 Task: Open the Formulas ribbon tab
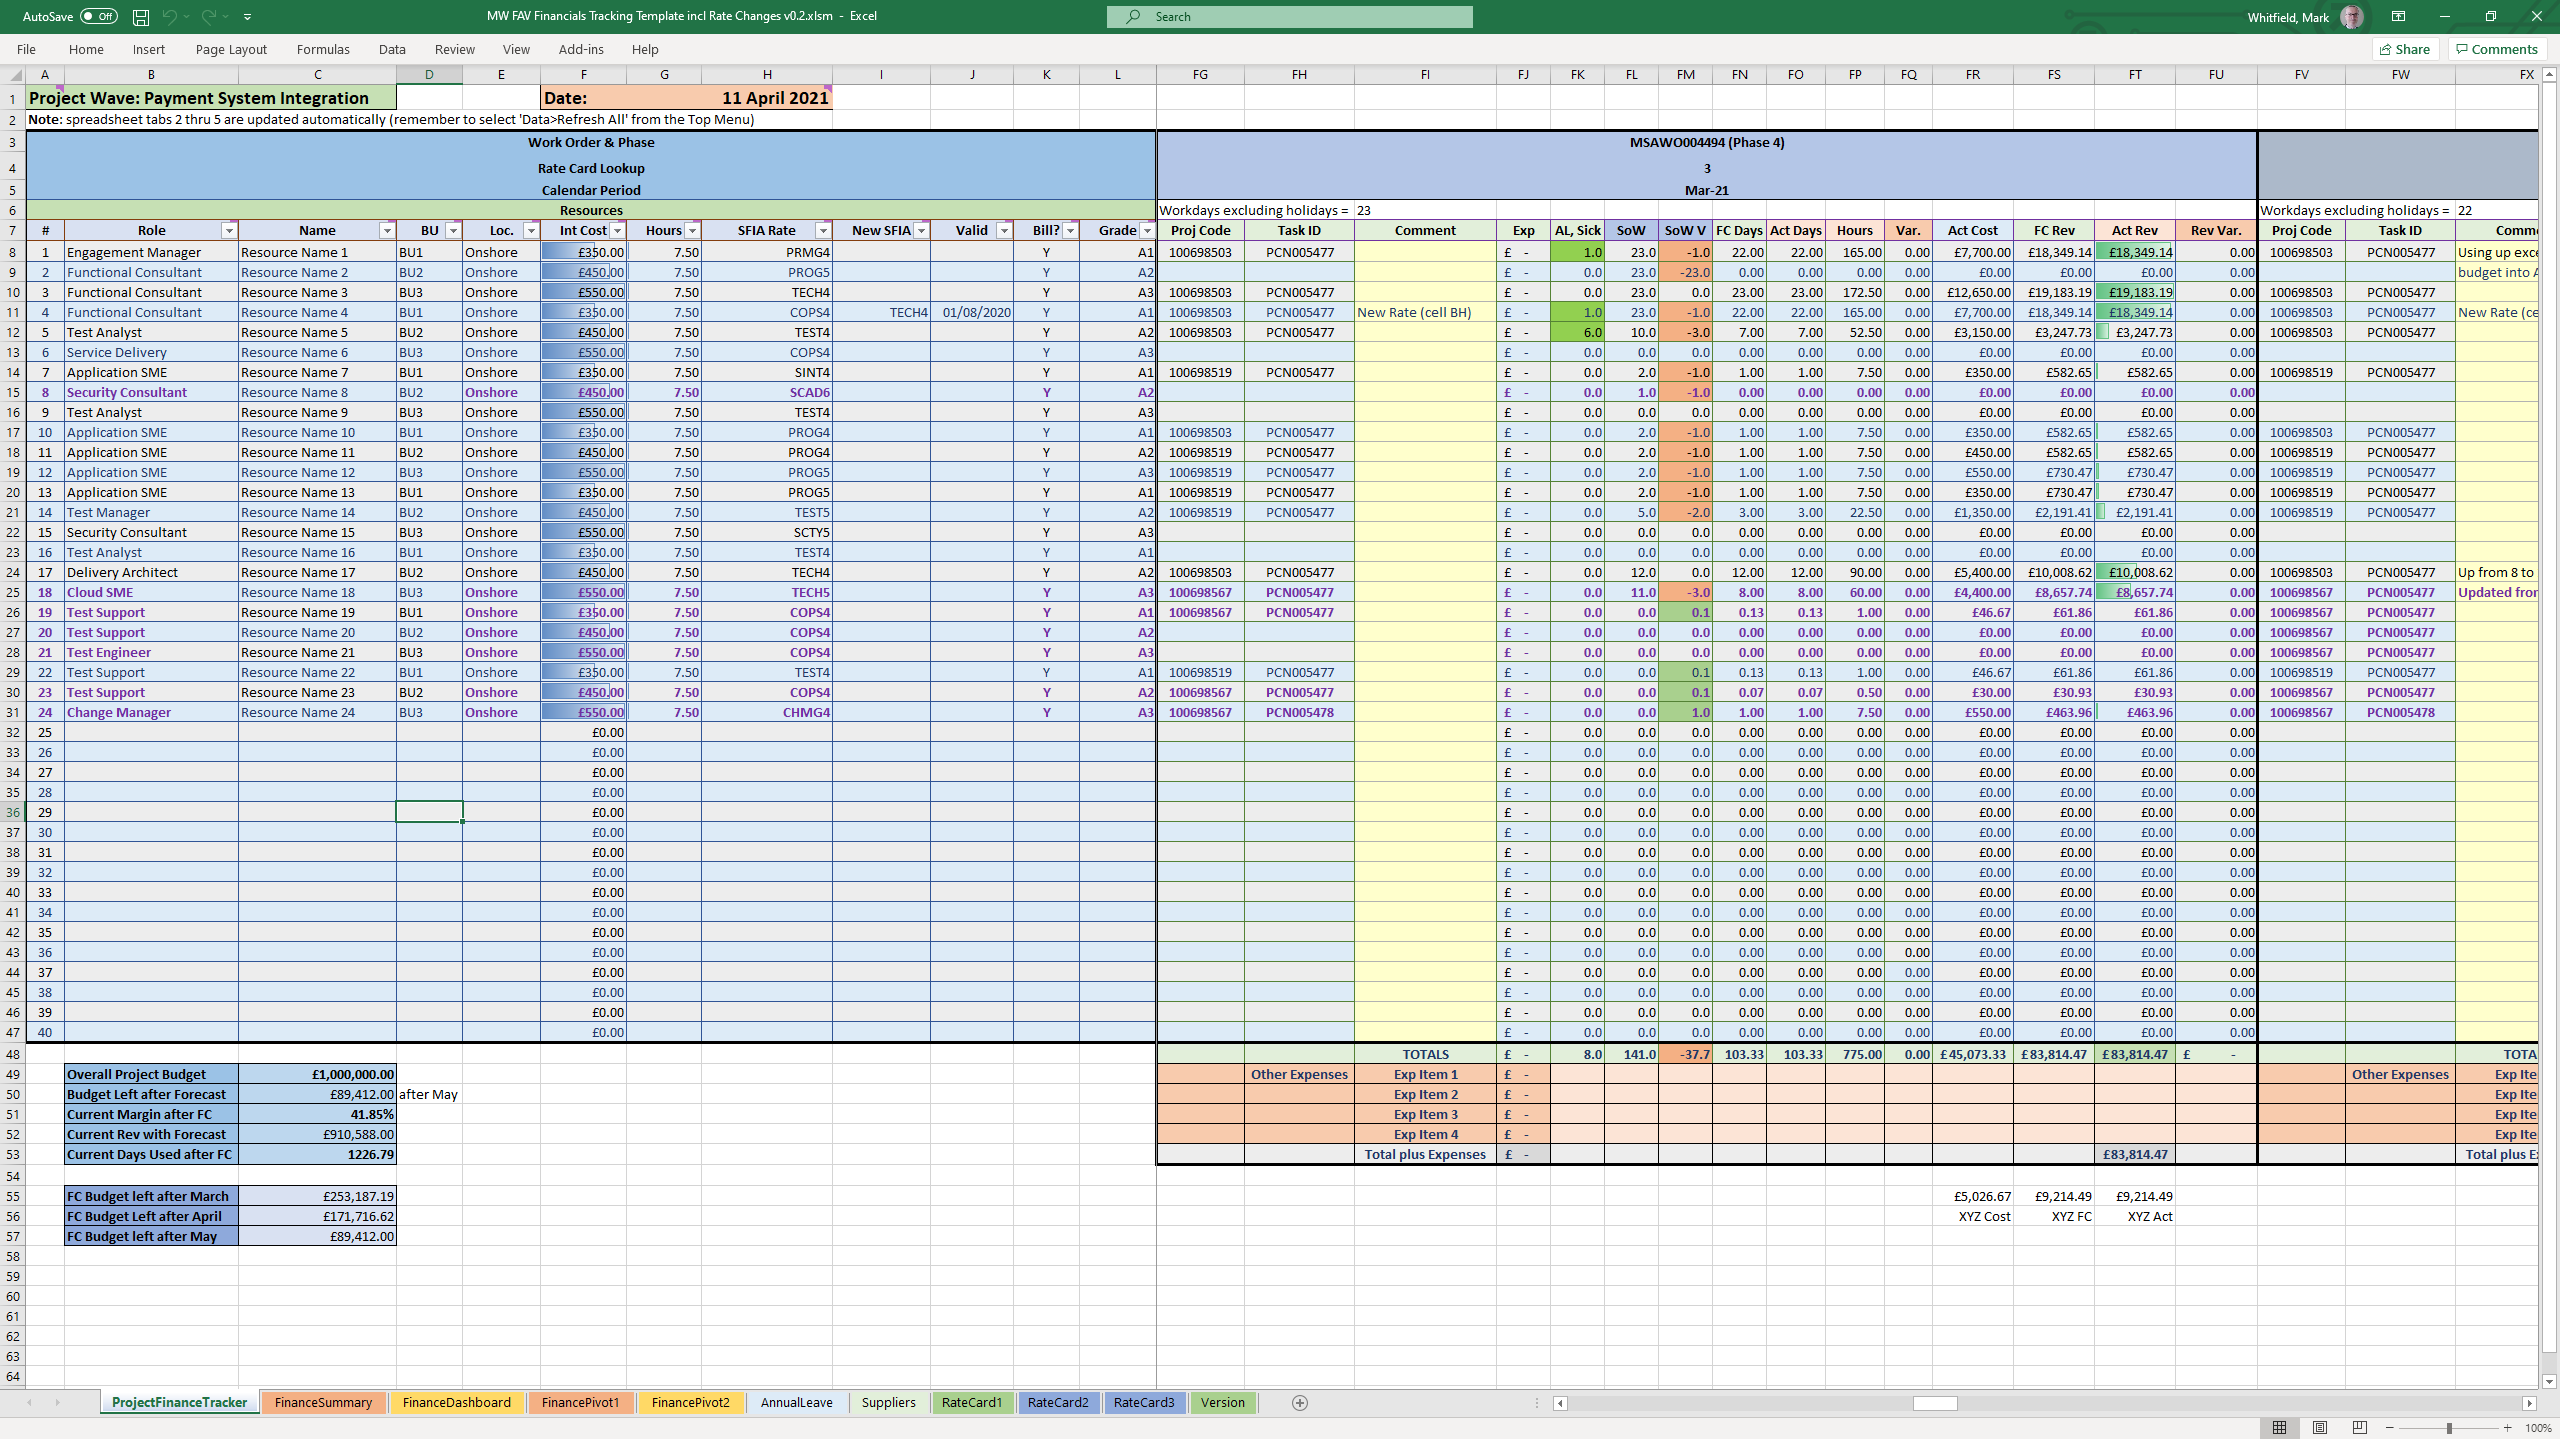(x=323, y=49)
